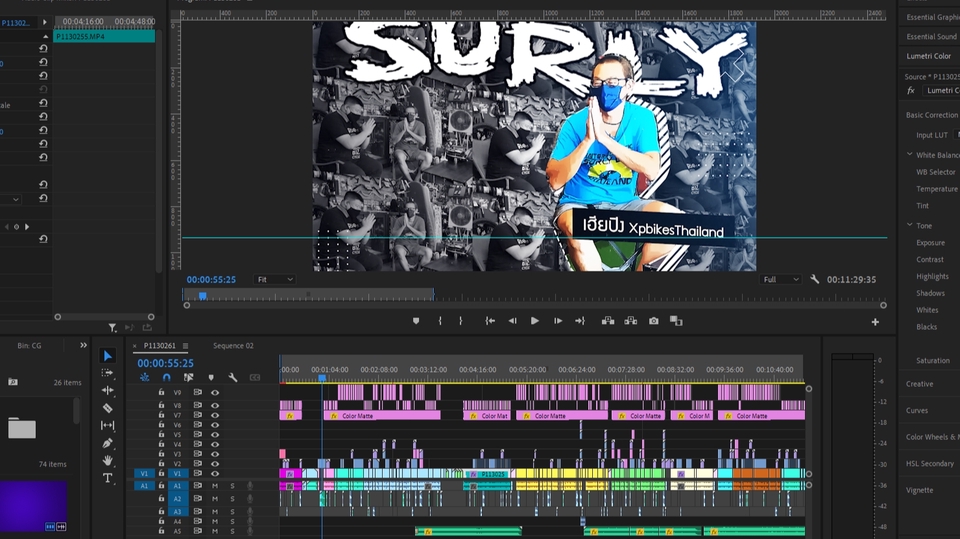Open the Lumetri Color panel tab
This screenshot has height=539, width=960.
(929, 56)
